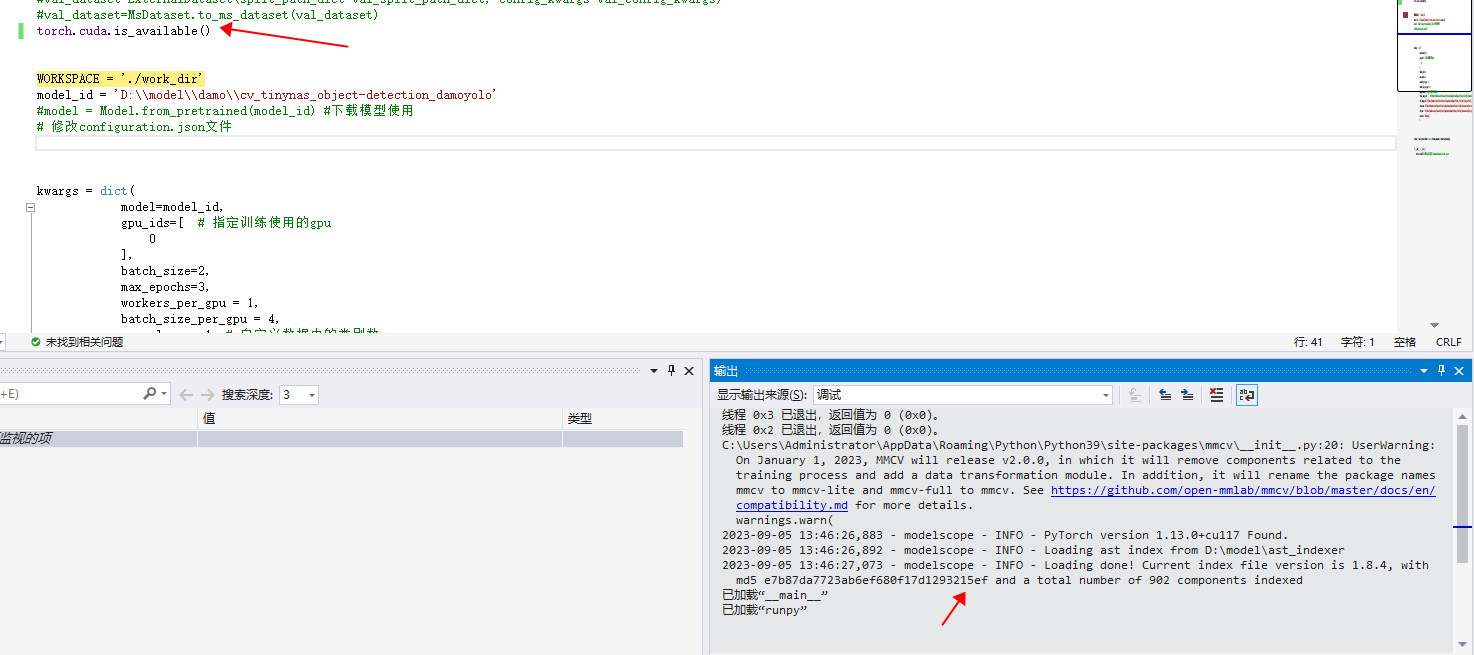Screen dimensions: 1474x655
Task: Click the torch.cuda.is_available() code line
Action: (124, 31)
